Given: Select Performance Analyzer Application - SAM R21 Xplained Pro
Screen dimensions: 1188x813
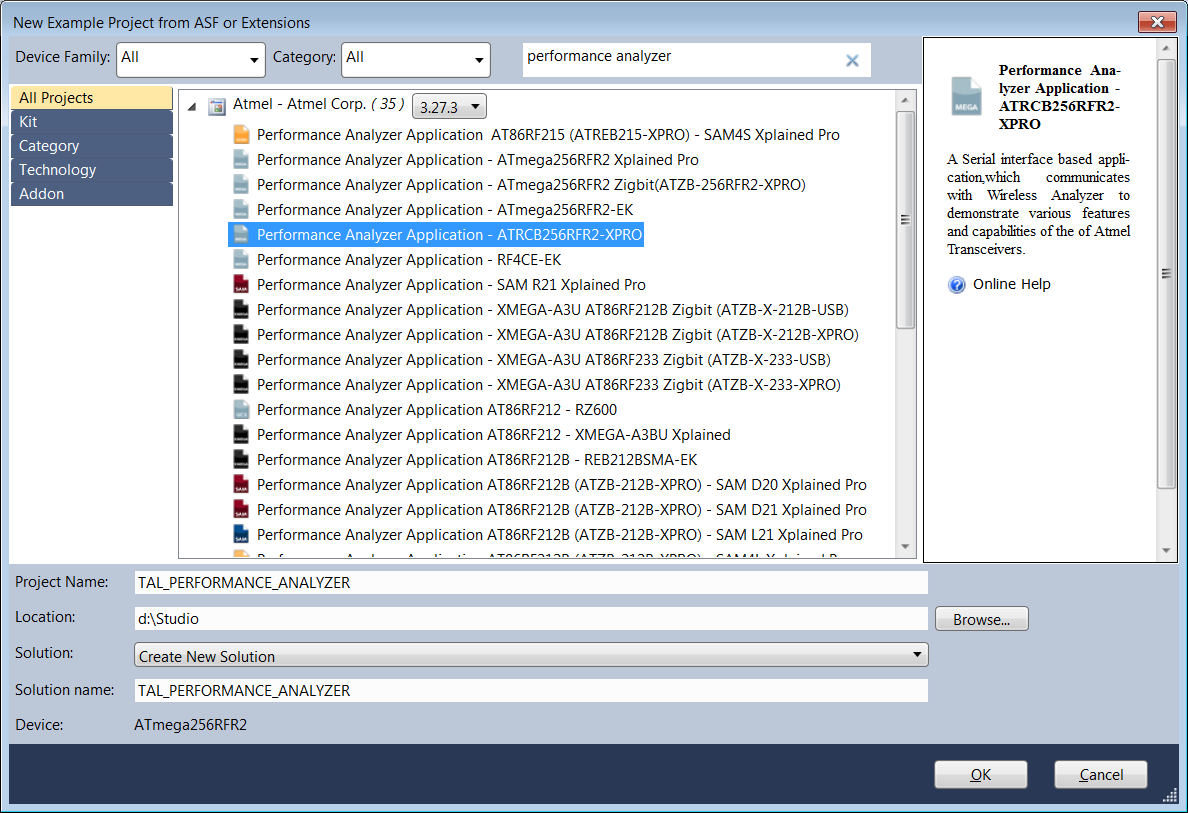Looking at the screenshot, I should click(x=451, y=285).
